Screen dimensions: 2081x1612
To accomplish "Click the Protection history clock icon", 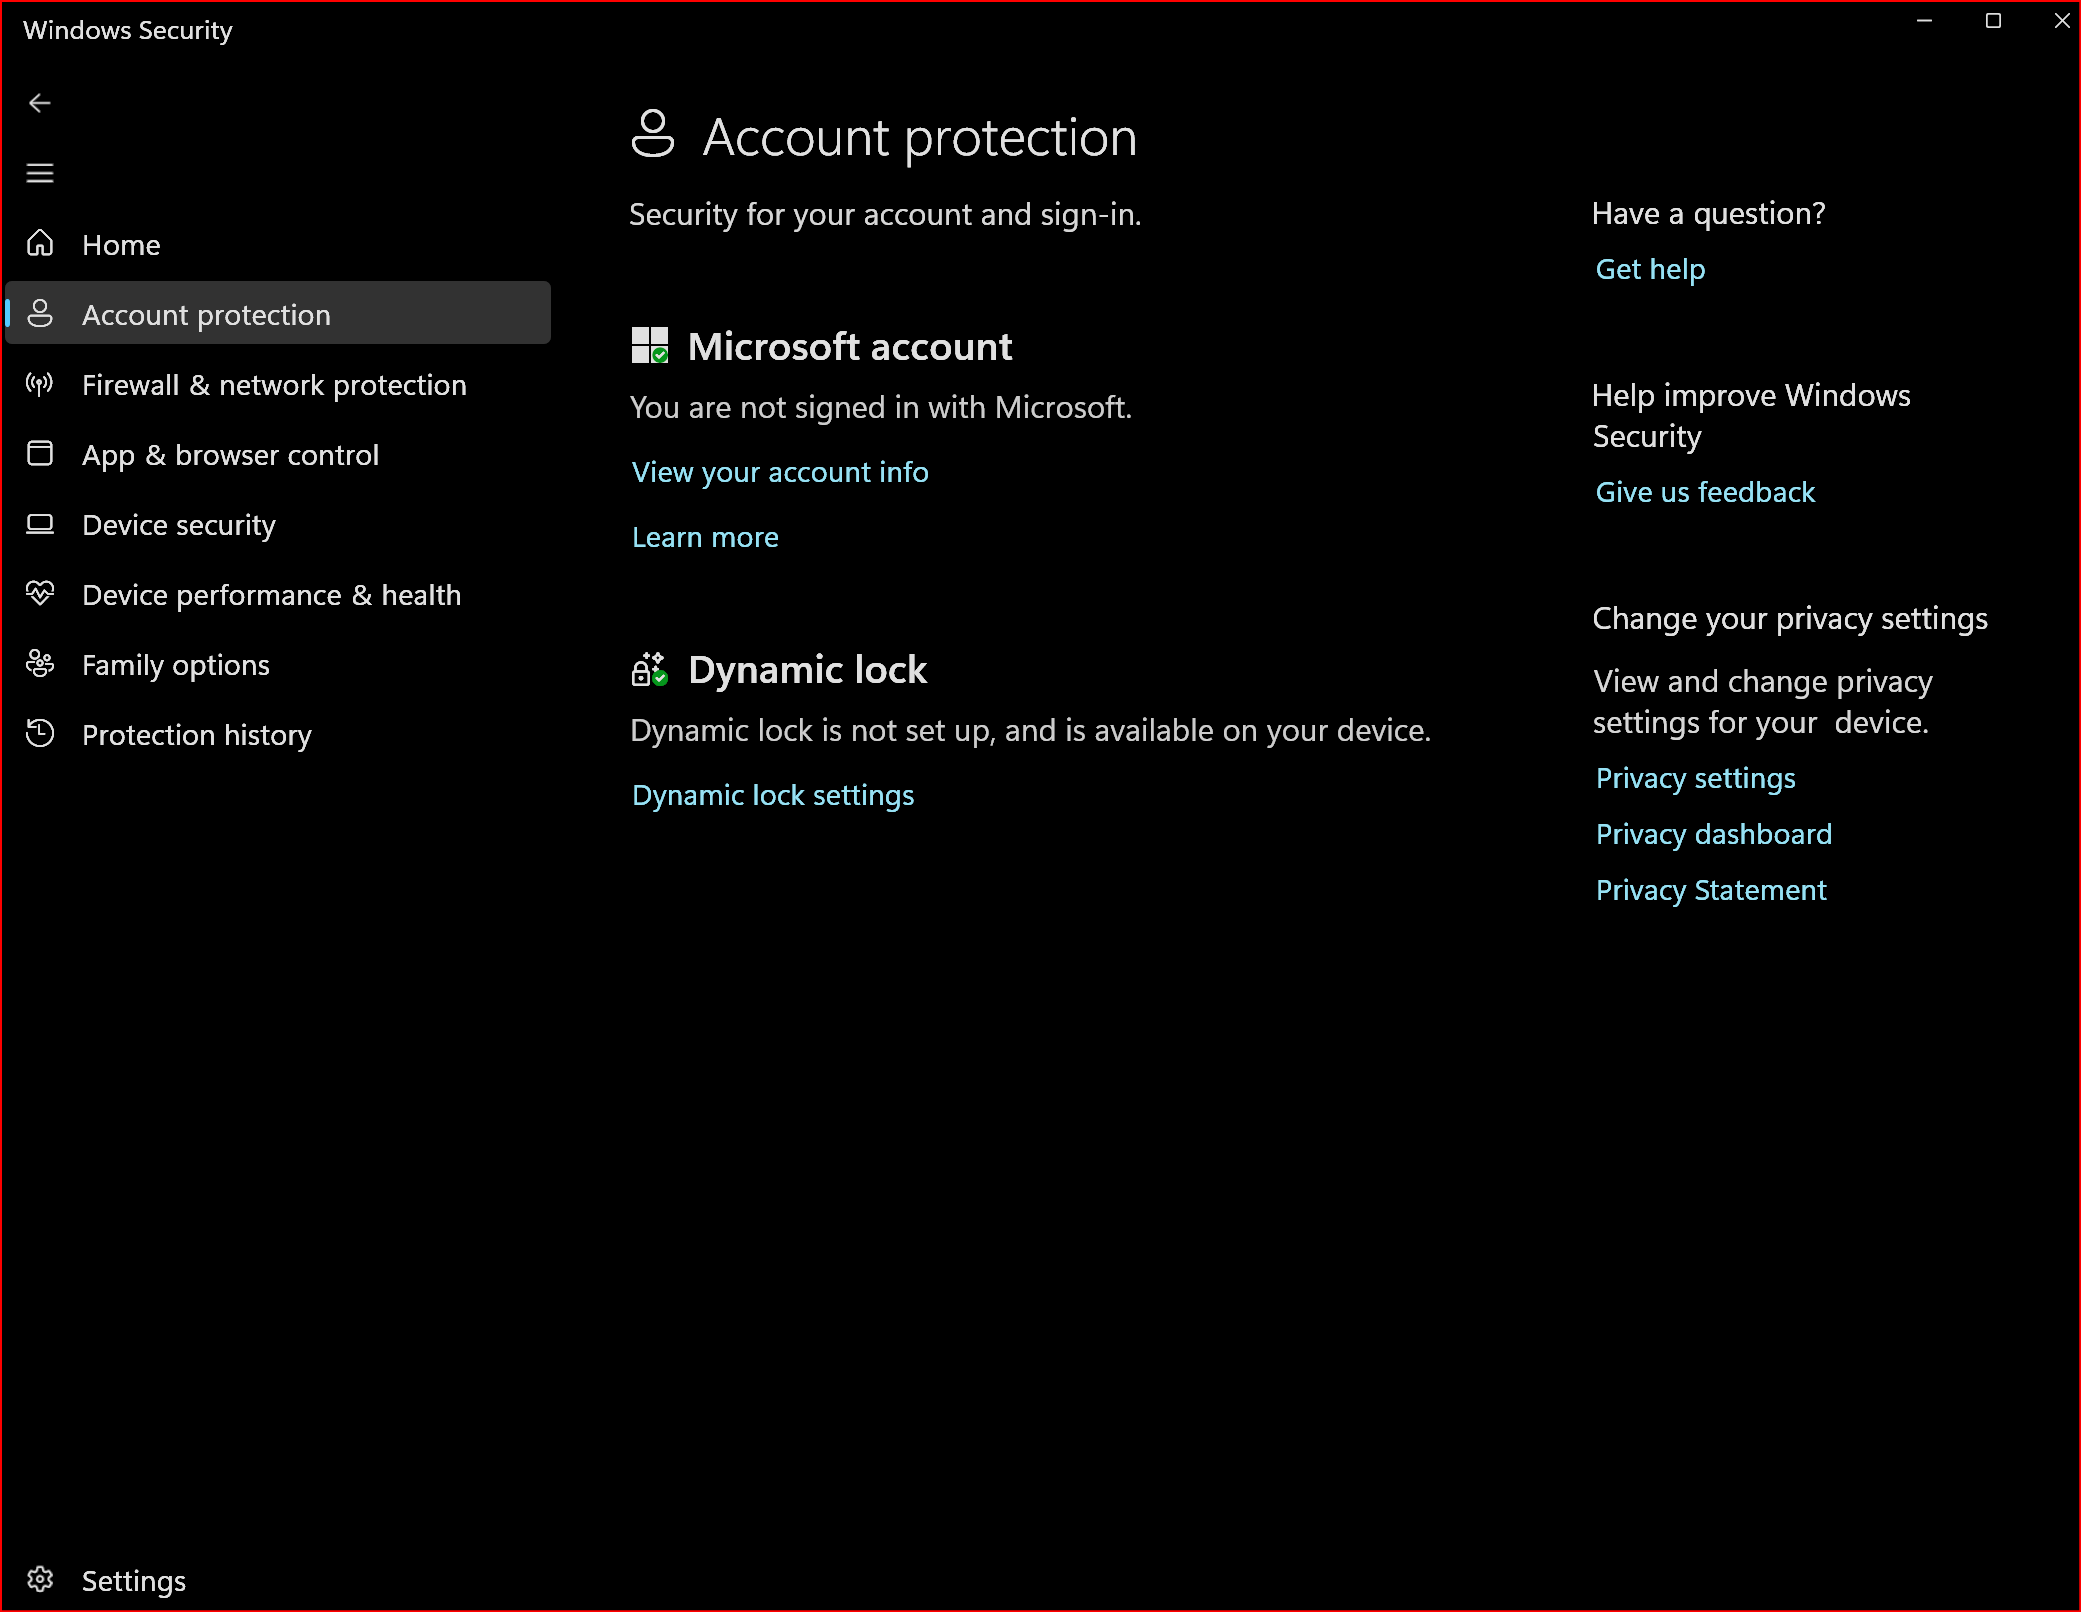I will point(40,734).
